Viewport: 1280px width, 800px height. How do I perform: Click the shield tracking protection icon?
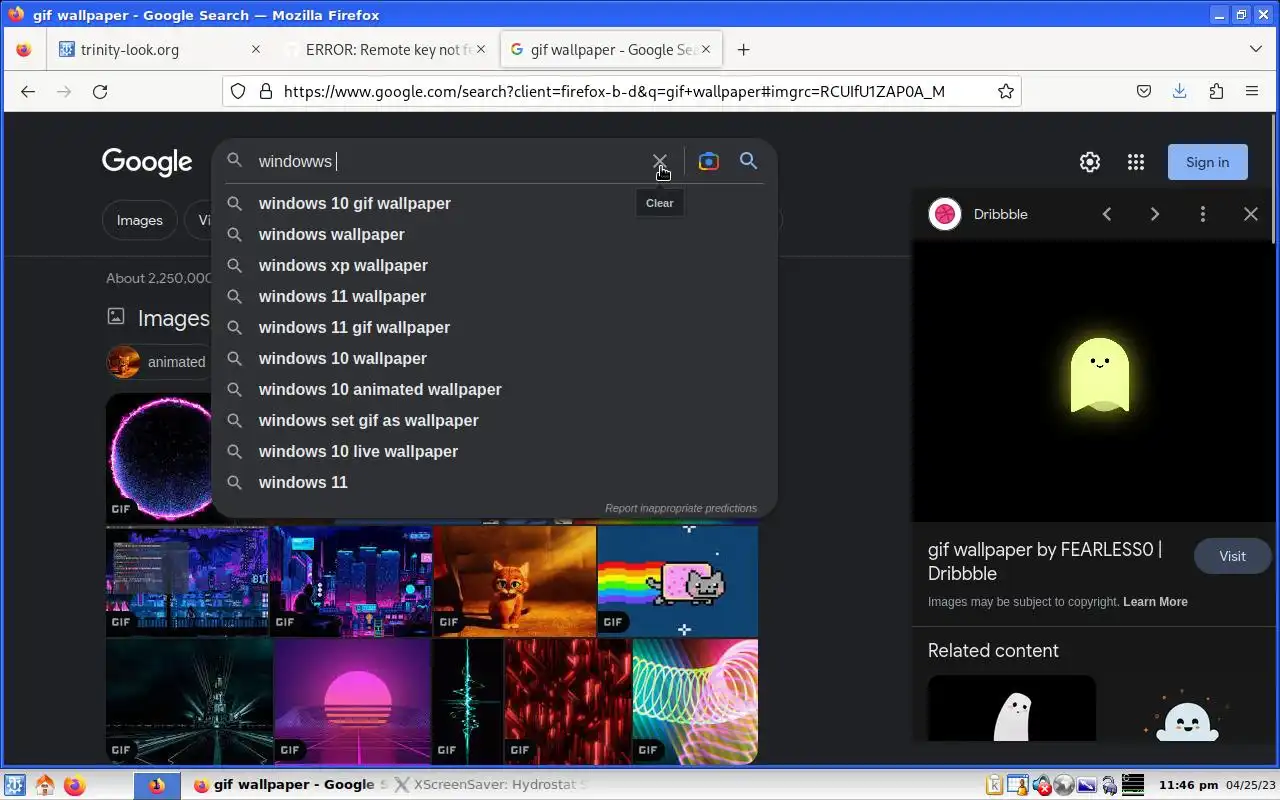[x=238, y=91]
